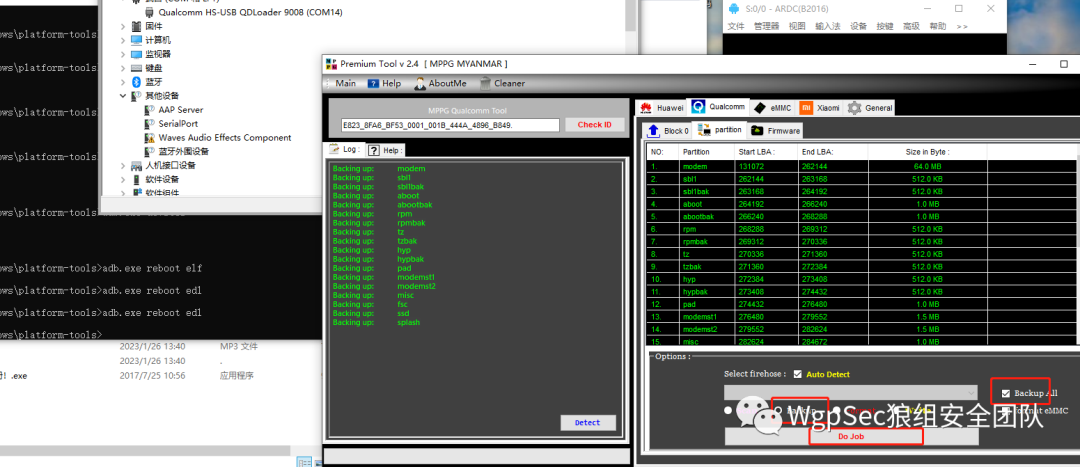Click the AboutMe person icon
The image size is (1080, 467).
420,83
